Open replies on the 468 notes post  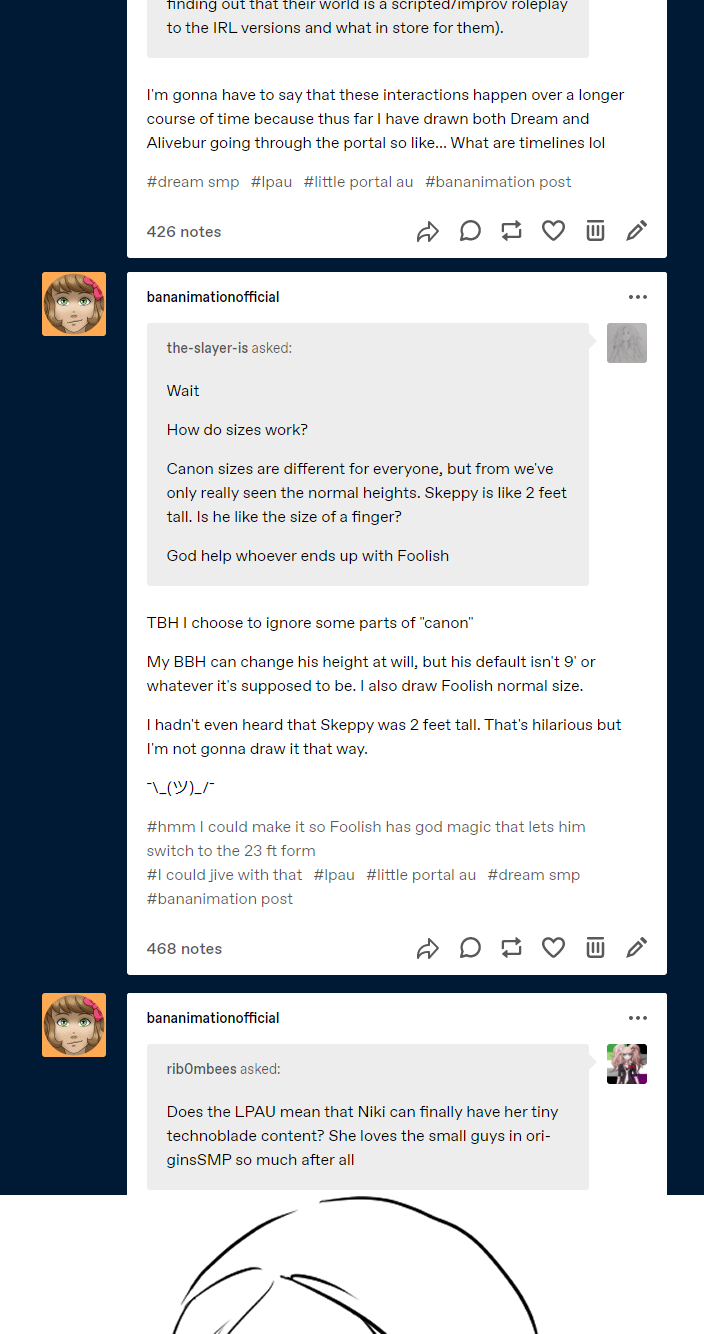coord(470,948)
